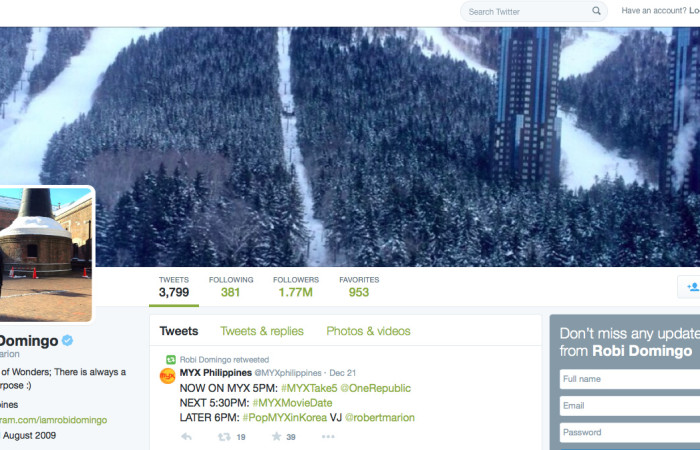
Task: Click the blue verified badge
Action: (x=67, y=340)
